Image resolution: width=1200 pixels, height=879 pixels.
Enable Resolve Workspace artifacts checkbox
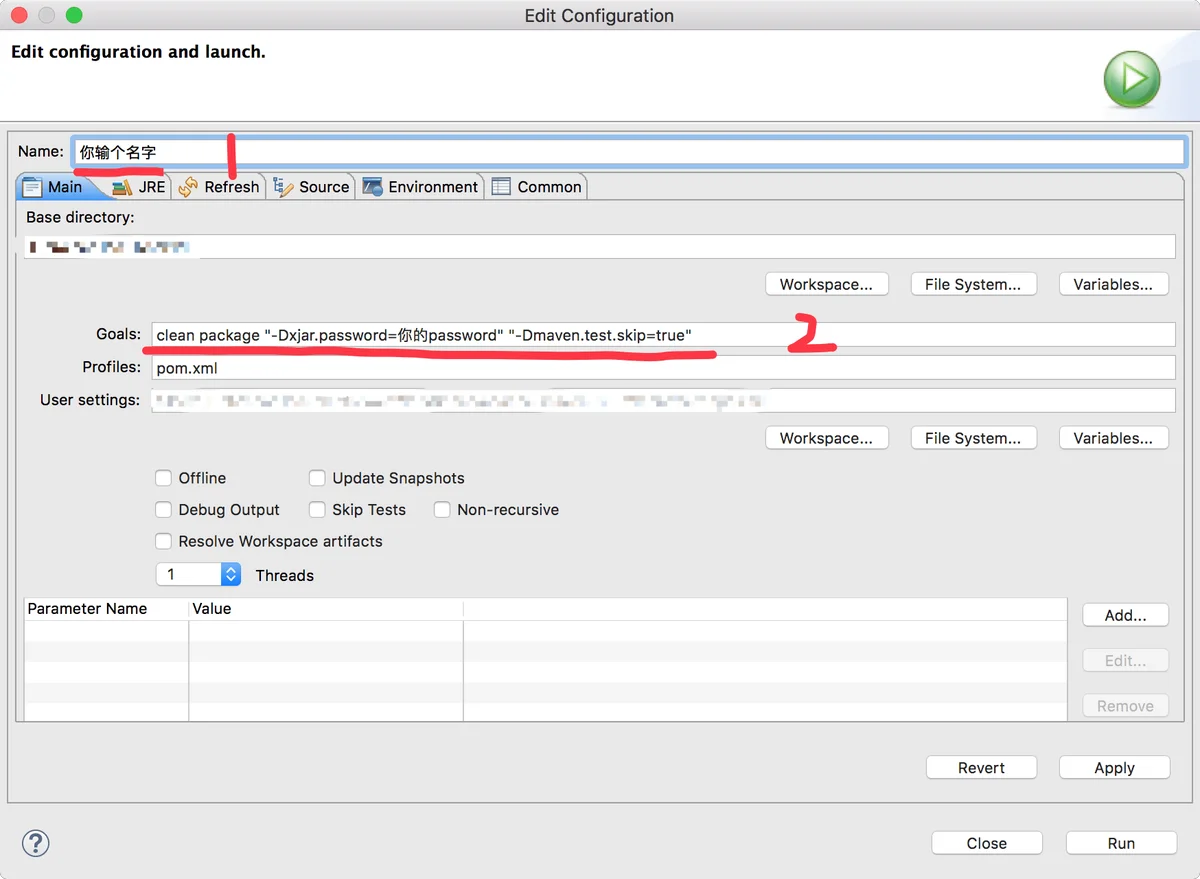[164, 541]
